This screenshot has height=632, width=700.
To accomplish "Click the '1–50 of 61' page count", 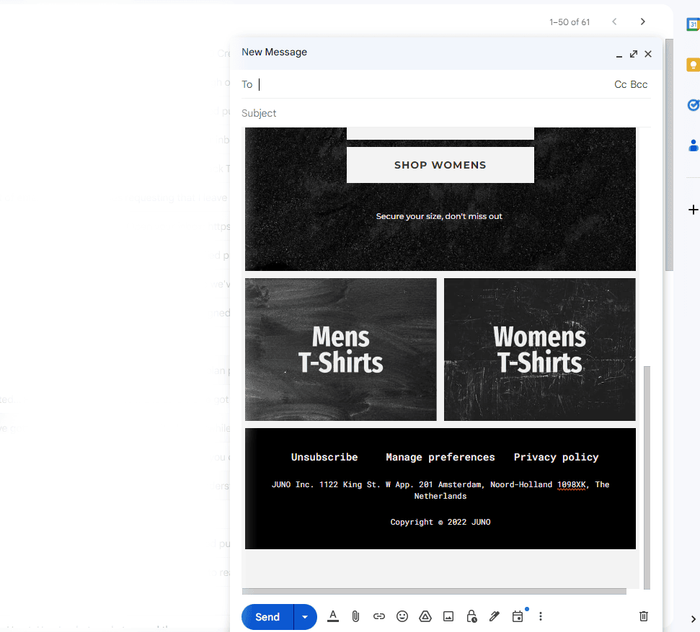I will point(570,22).
